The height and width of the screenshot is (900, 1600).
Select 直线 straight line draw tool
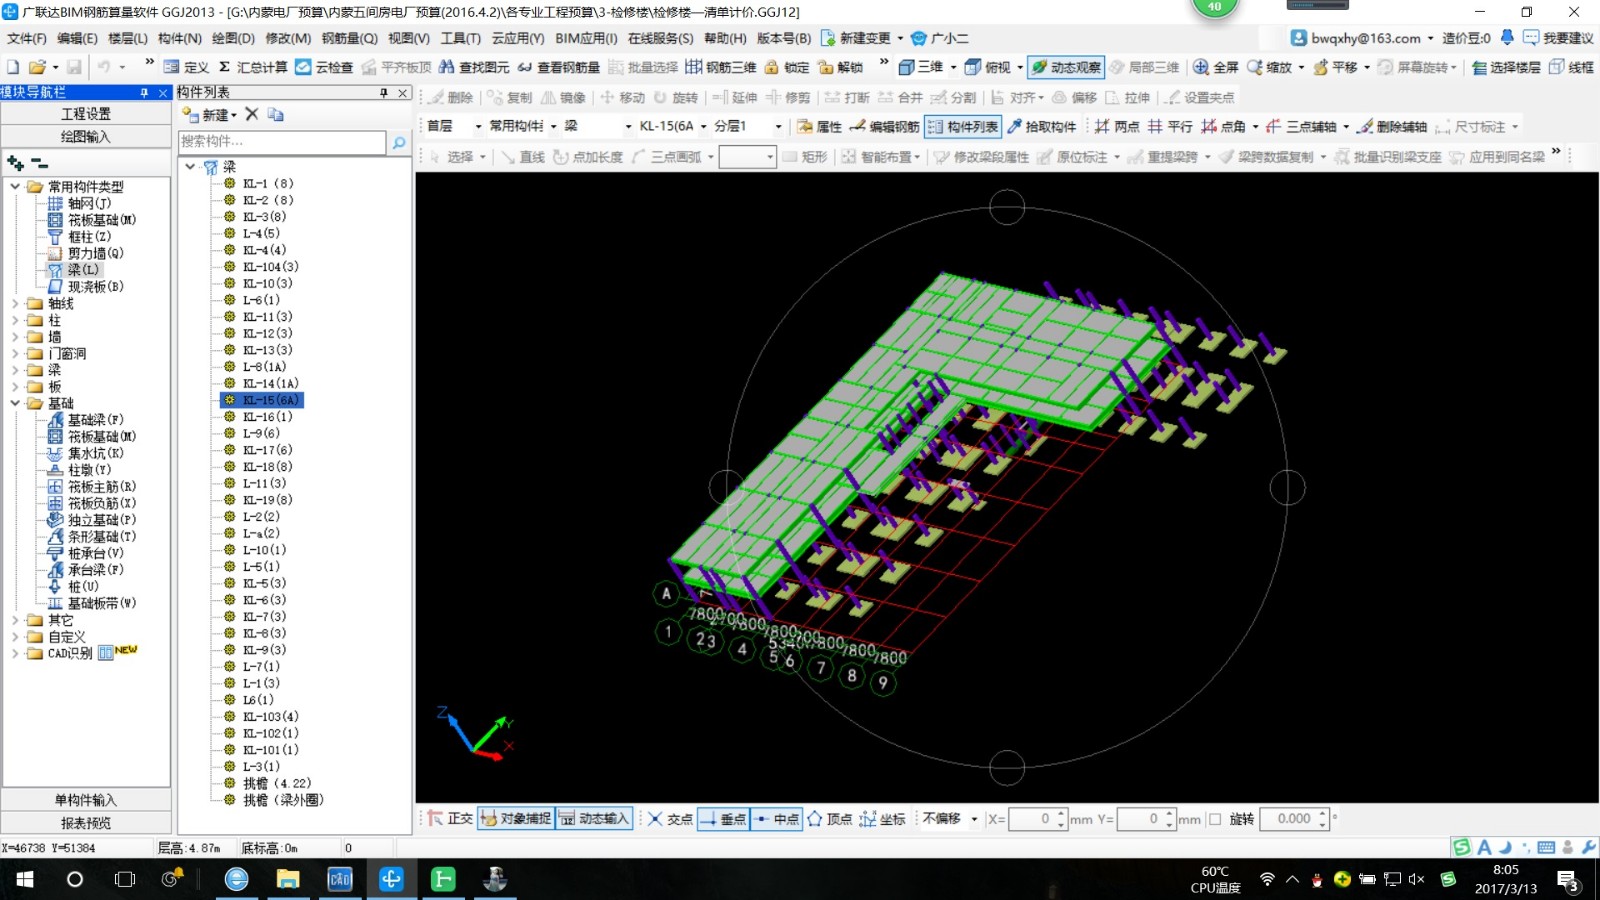[x=522, y=157]
